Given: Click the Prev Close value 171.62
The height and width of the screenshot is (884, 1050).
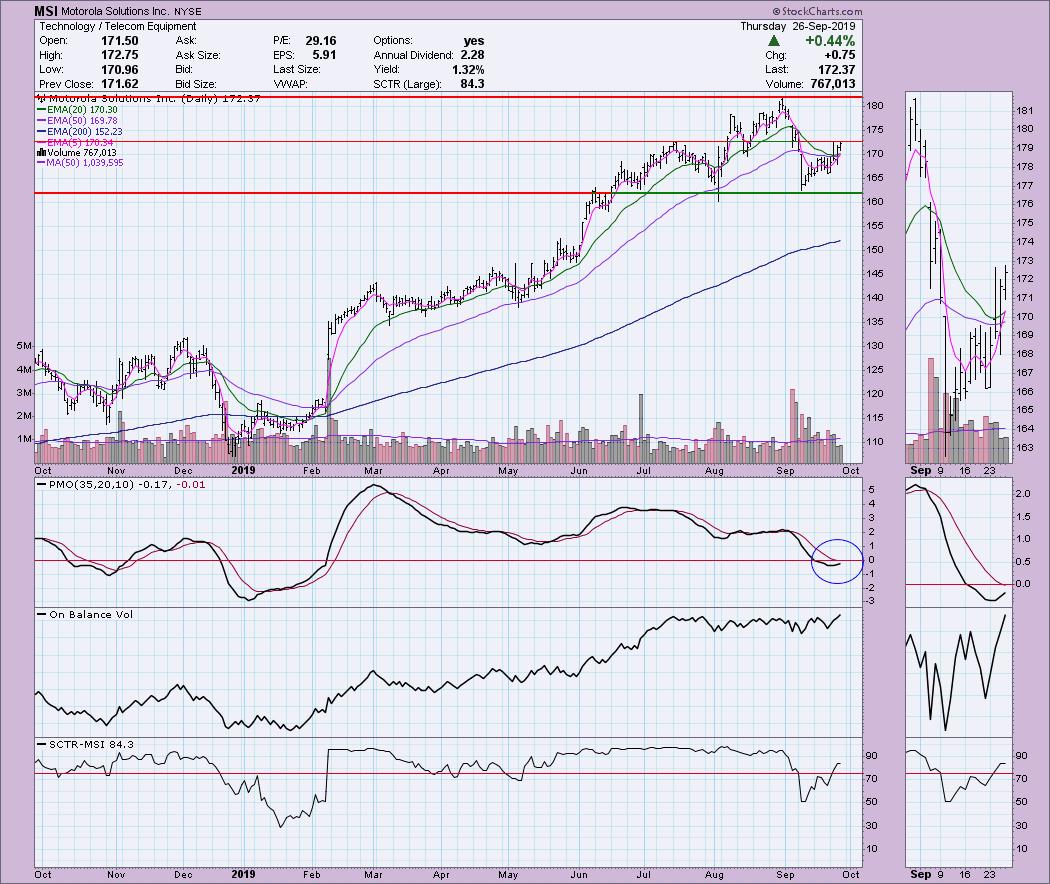Looking at the screenshot, I should pyautogui.click(x=119, y=84).
